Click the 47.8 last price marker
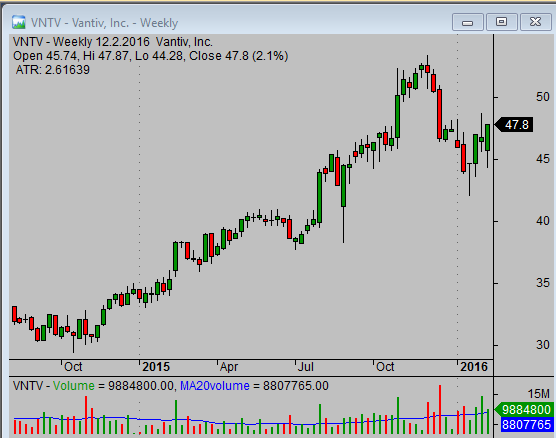556x438 pixels. point(513,125)
